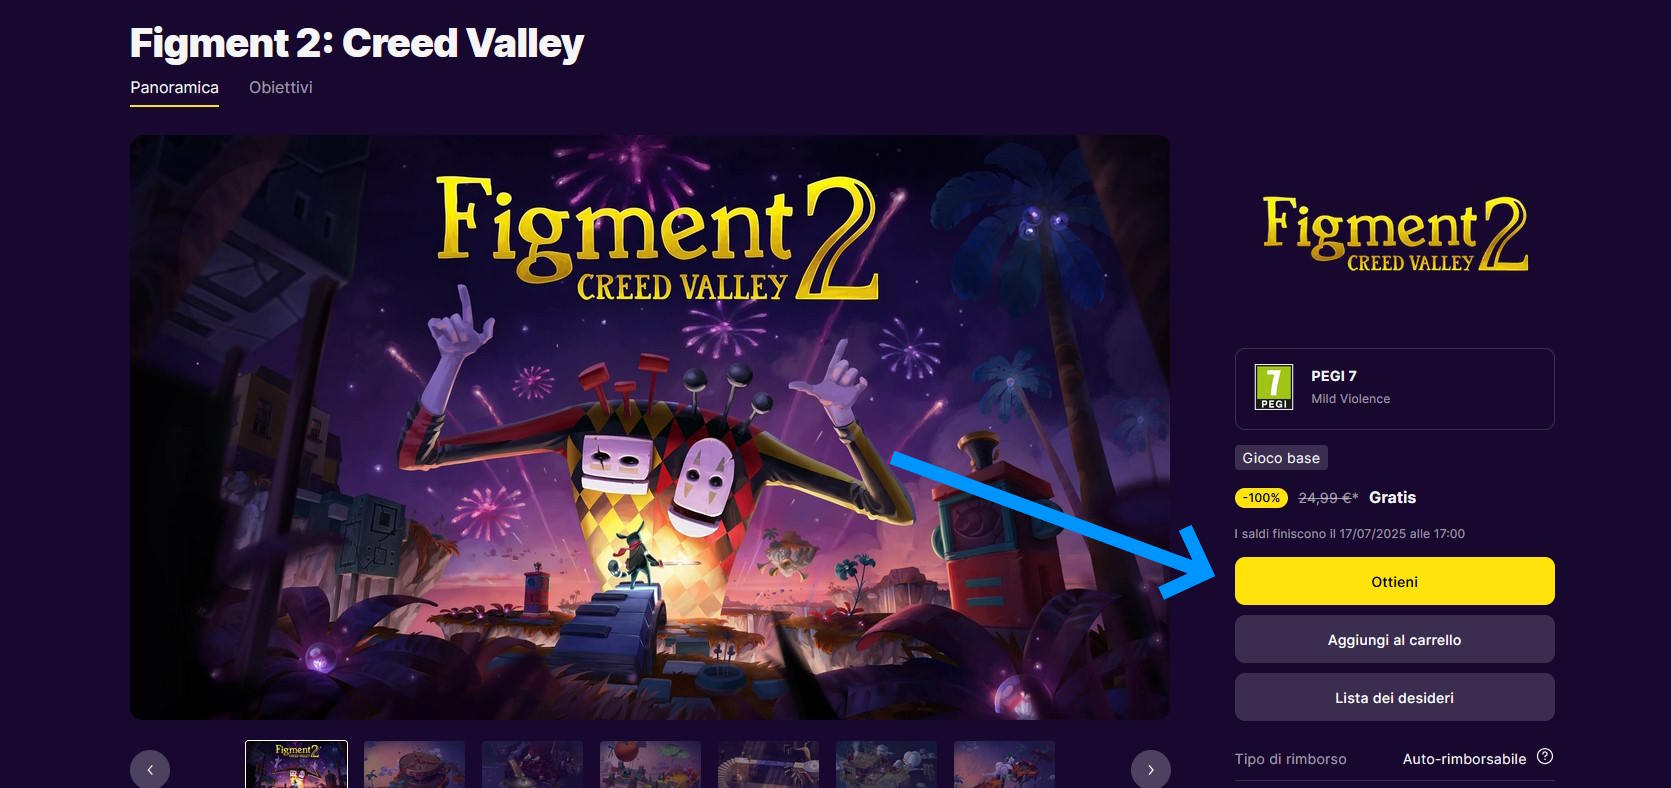The image size is (1671, 788).
Task: Click the PEGI 7 rating icon
Action: [x=1274, y=387]
